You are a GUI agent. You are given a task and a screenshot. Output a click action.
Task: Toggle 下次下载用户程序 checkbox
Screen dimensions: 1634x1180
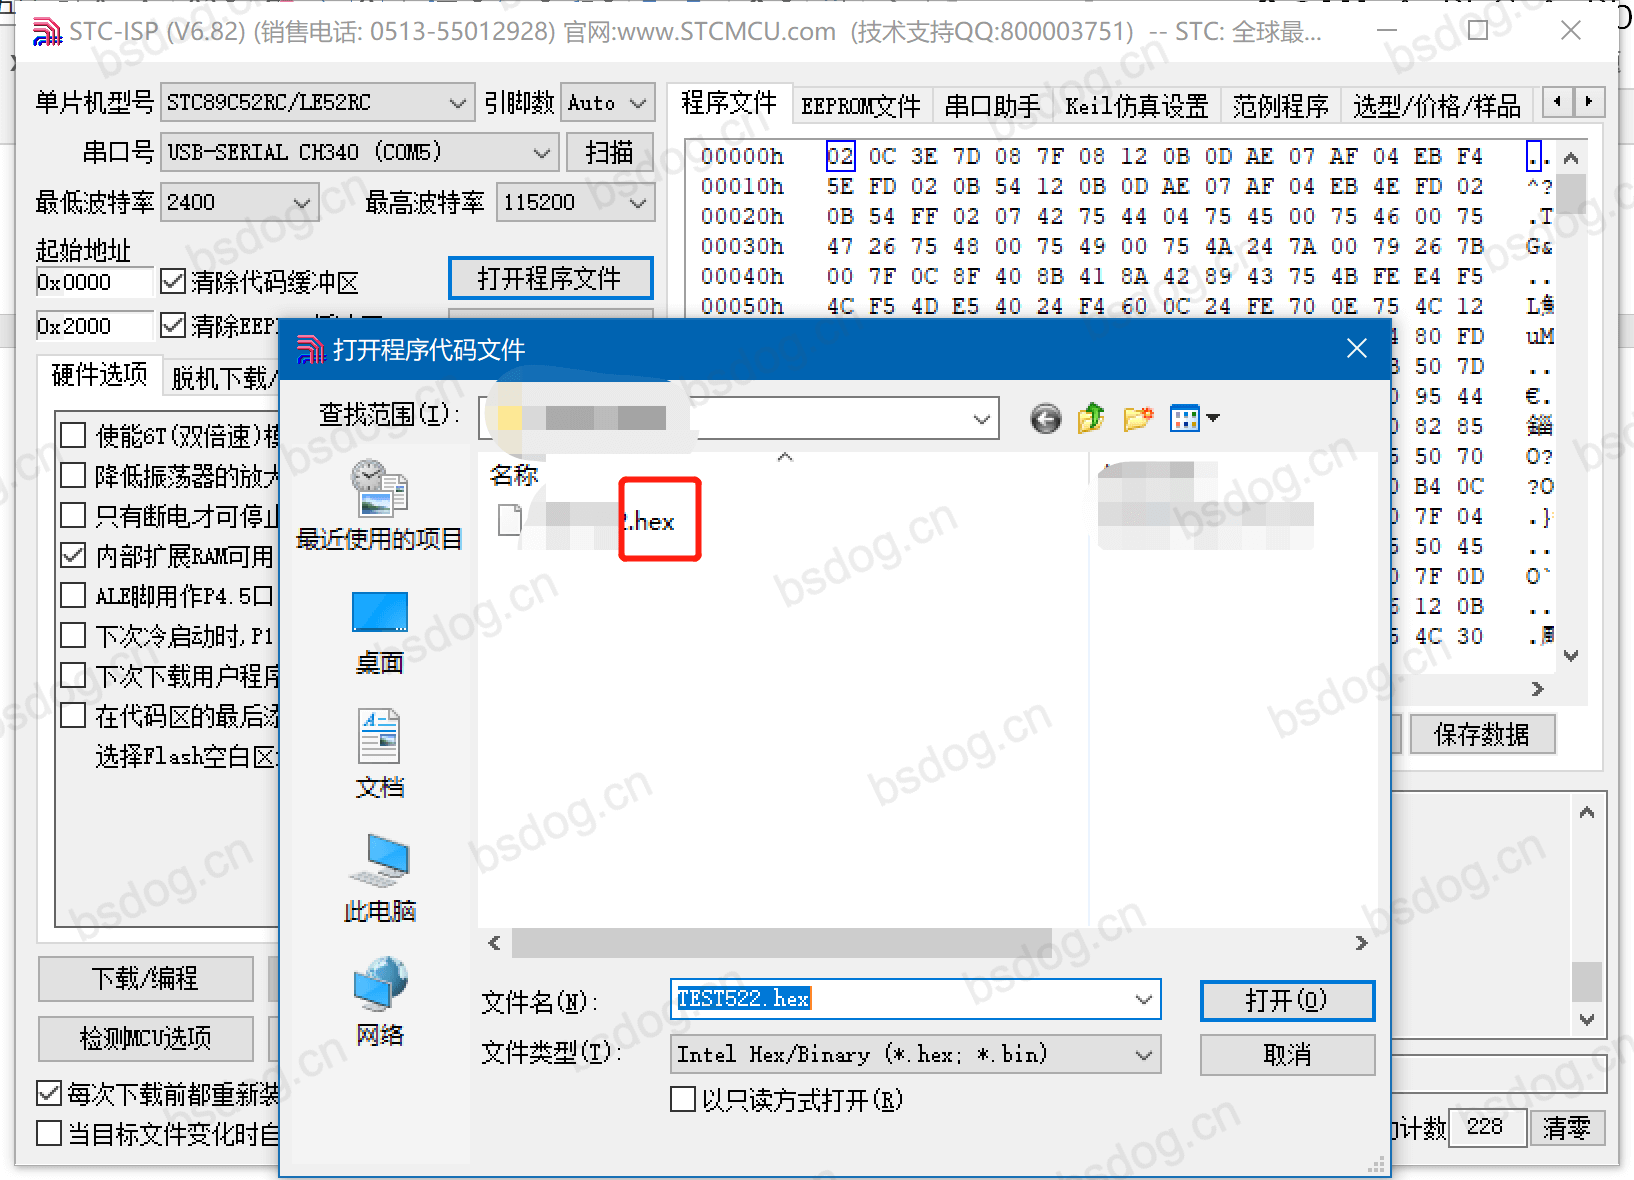(x=73, y=675)
